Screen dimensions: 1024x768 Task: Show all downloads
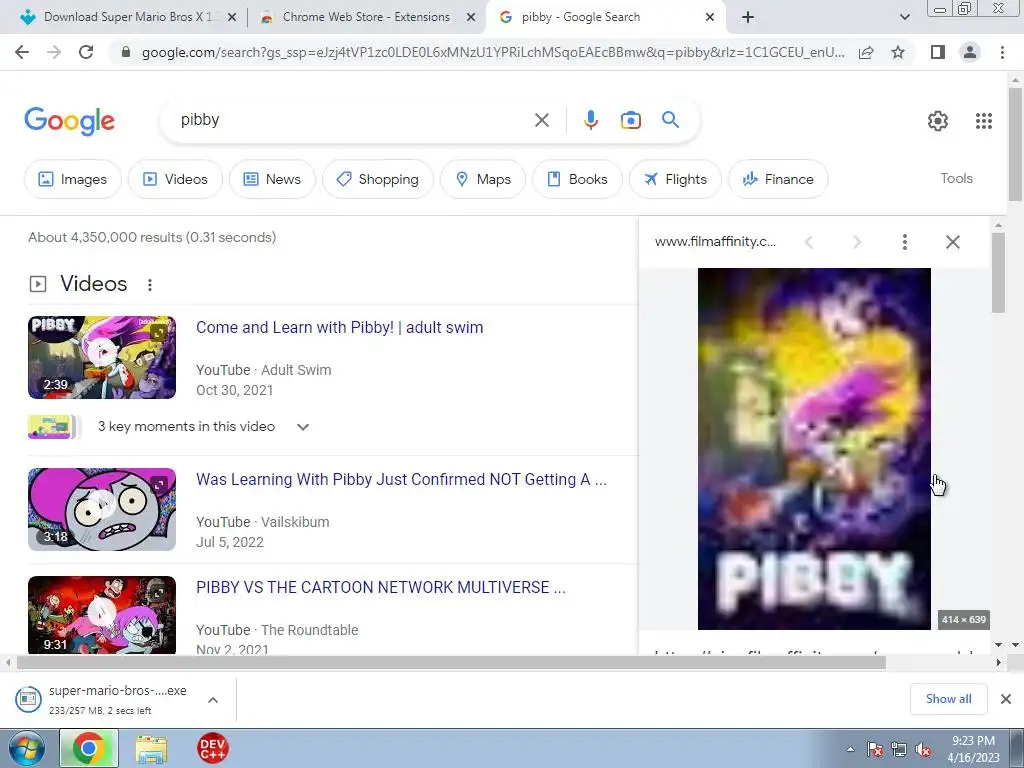click(948, 699)
